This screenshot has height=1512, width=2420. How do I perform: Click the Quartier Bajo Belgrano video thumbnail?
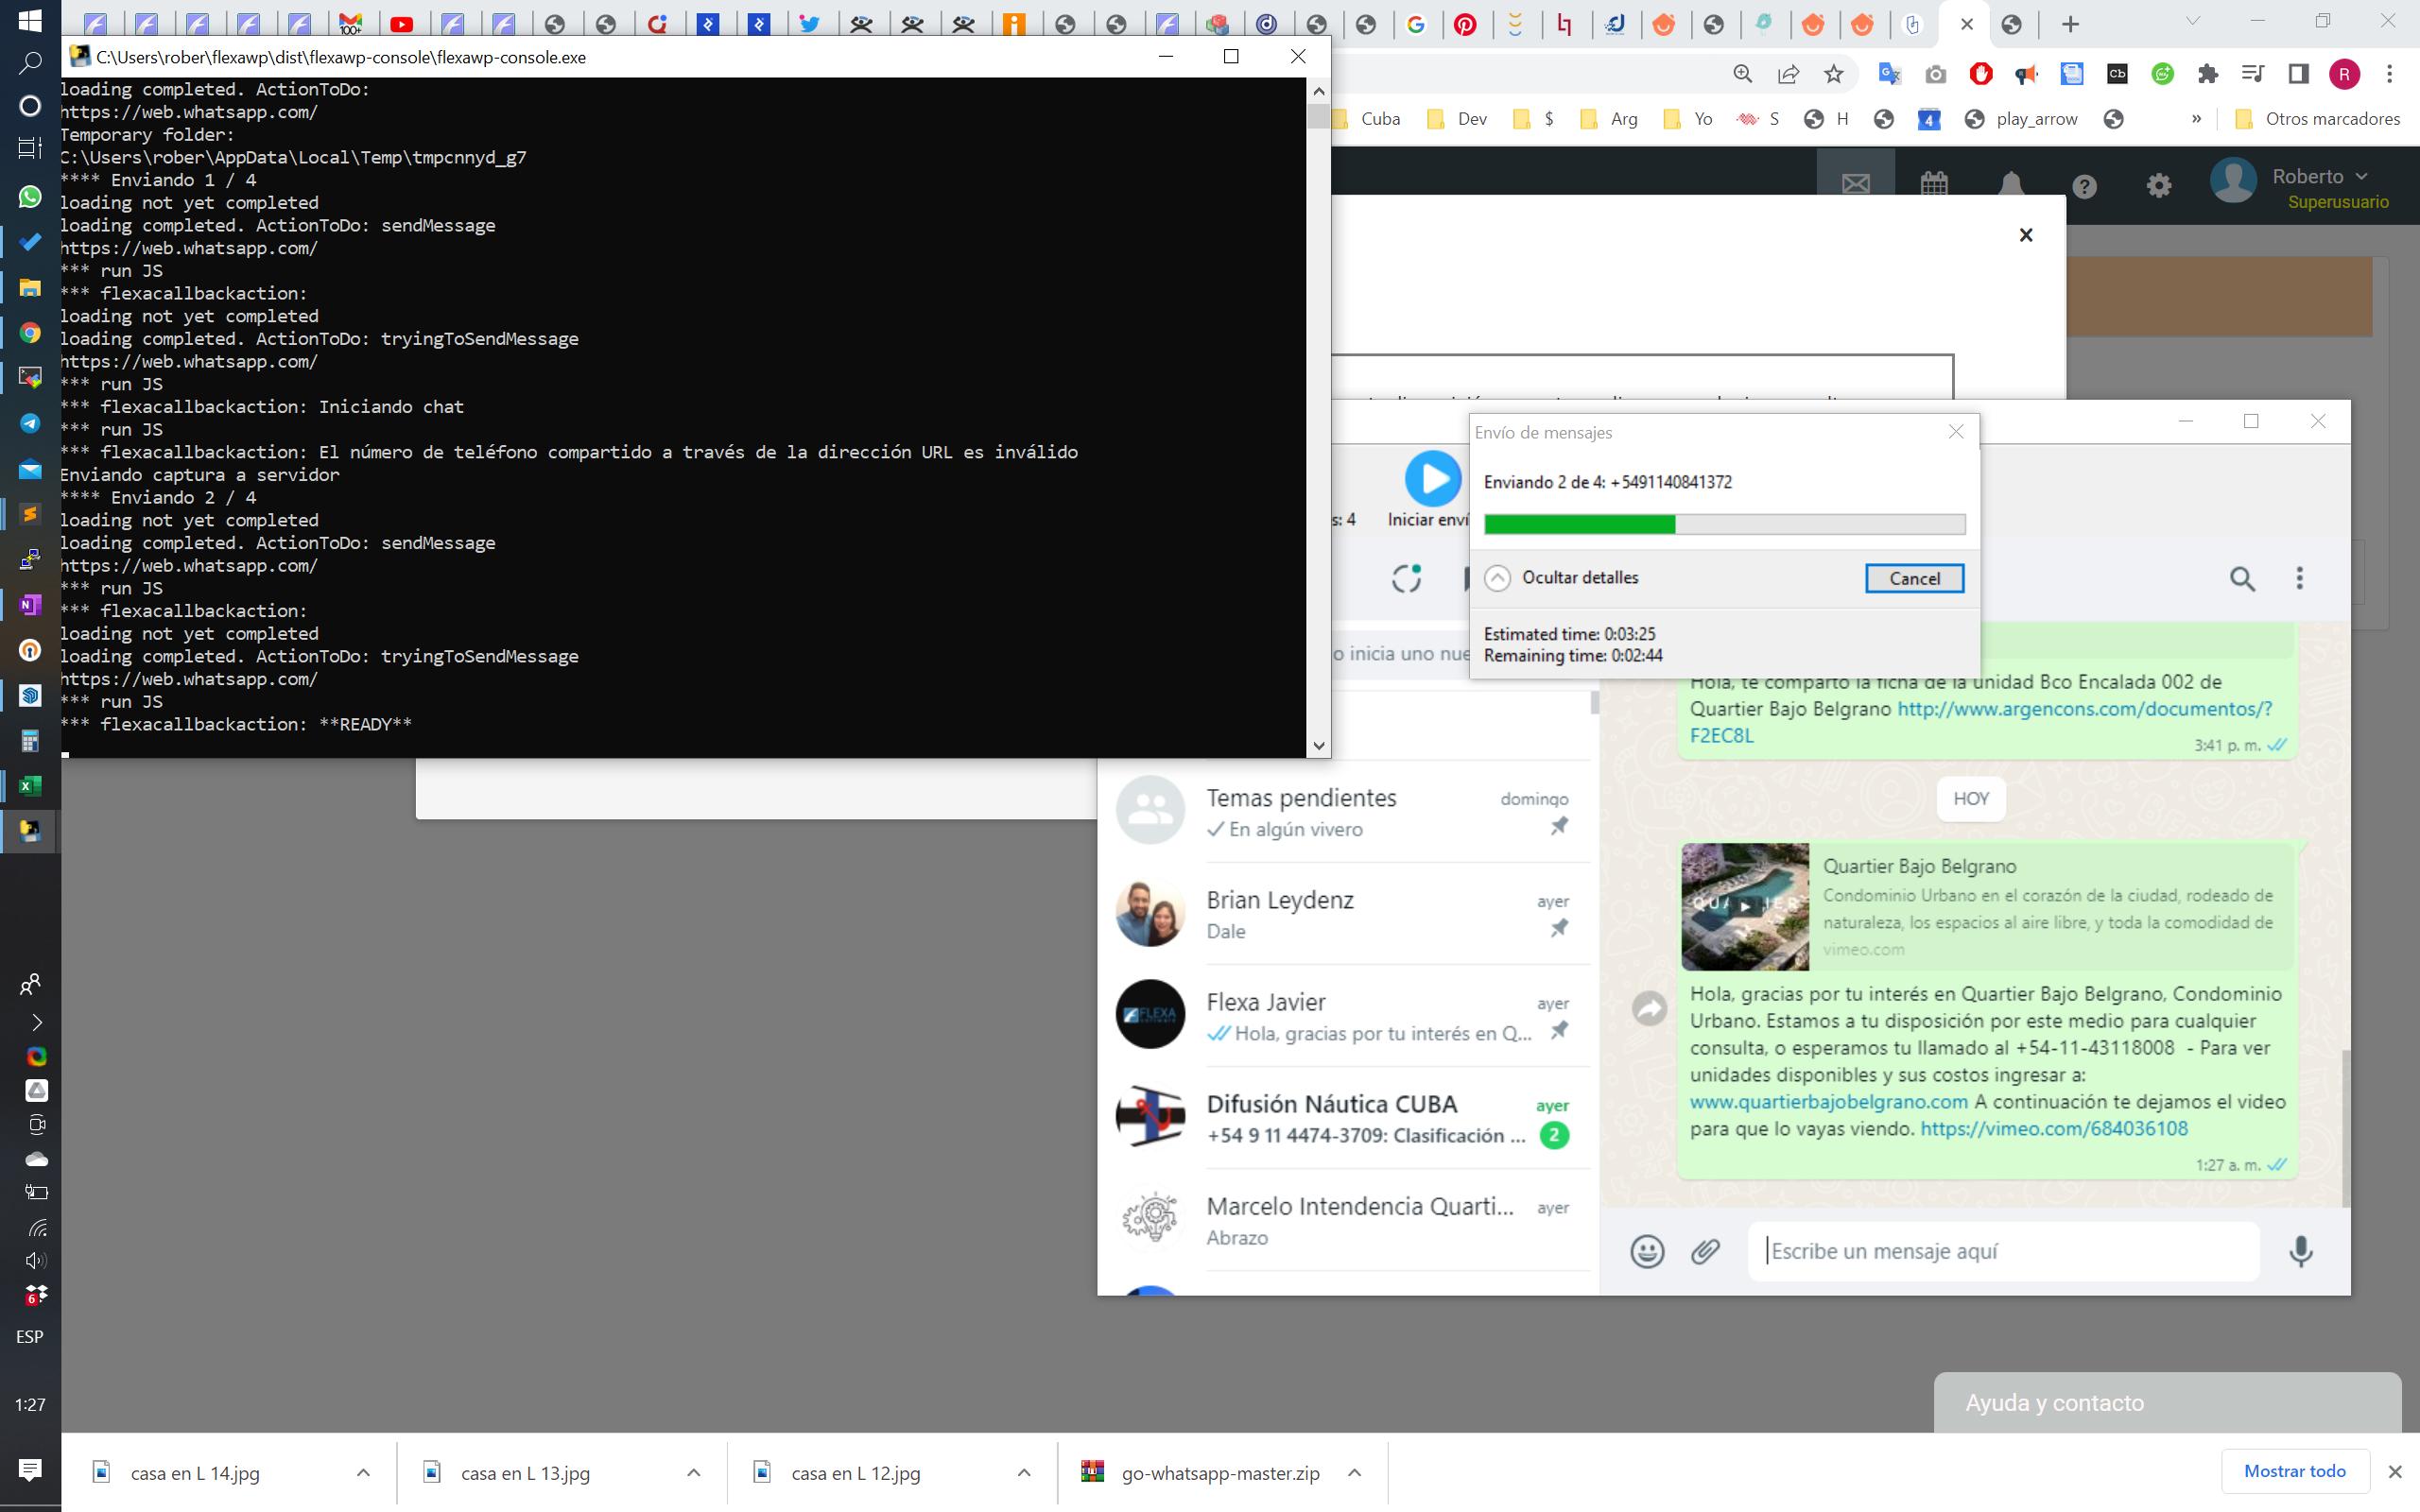coord(1745,907)
